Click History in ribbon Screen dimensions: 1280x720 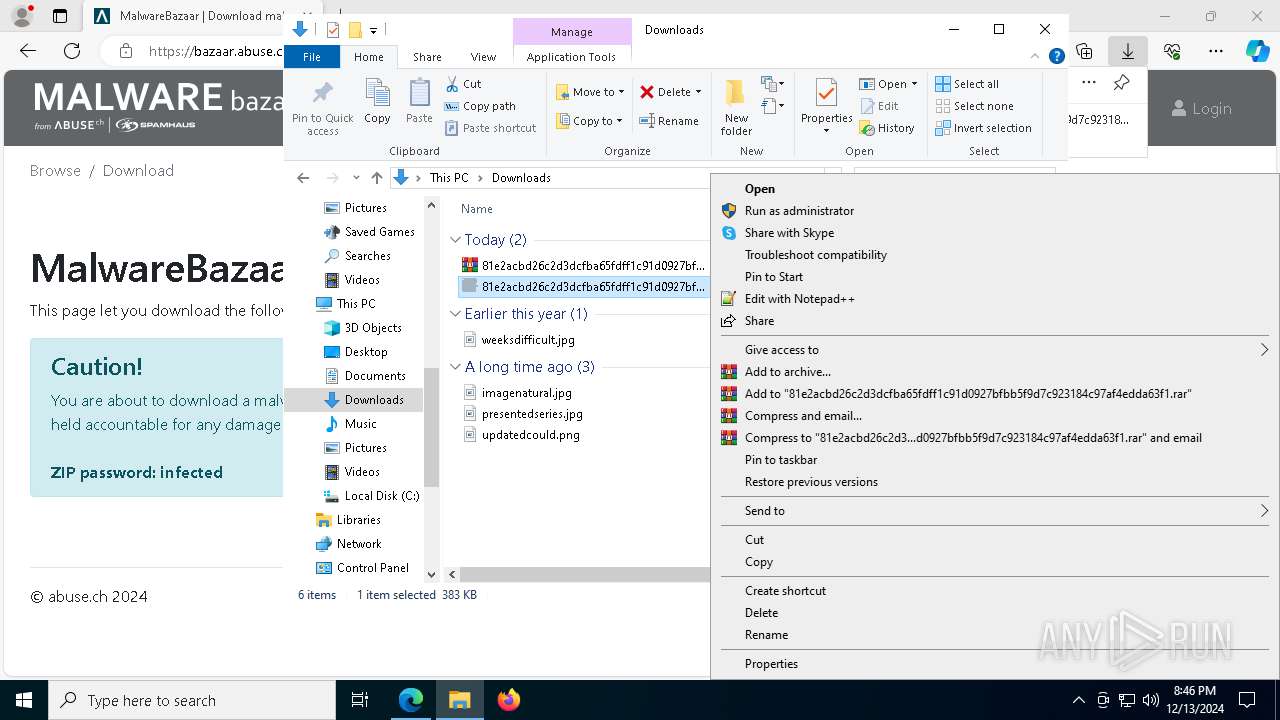(x=887, y=128)
